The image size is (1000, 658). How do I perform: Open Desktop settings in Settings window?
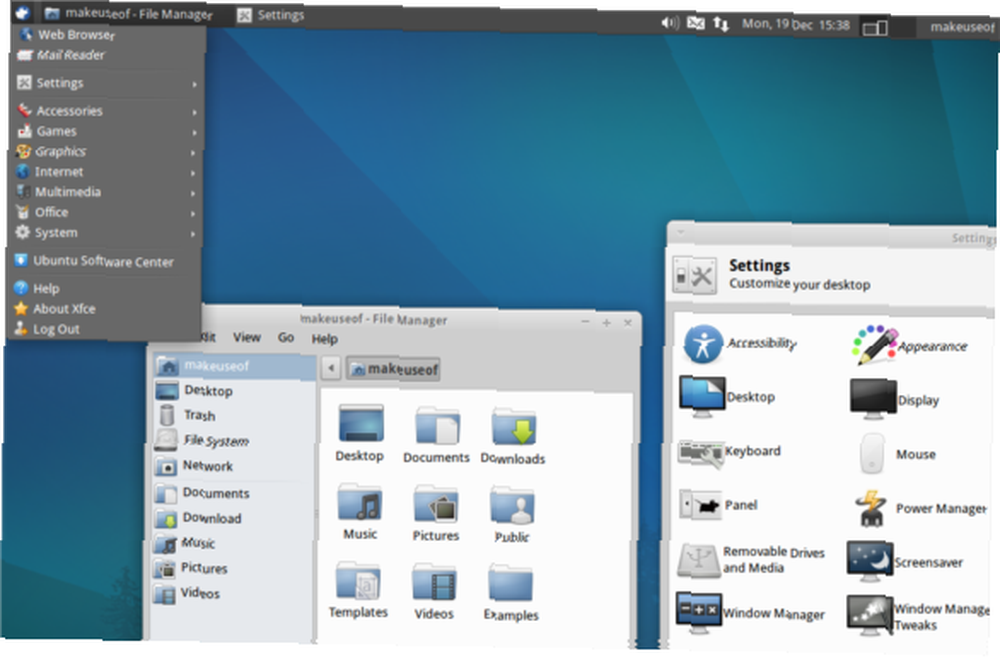tap(702, 397)
